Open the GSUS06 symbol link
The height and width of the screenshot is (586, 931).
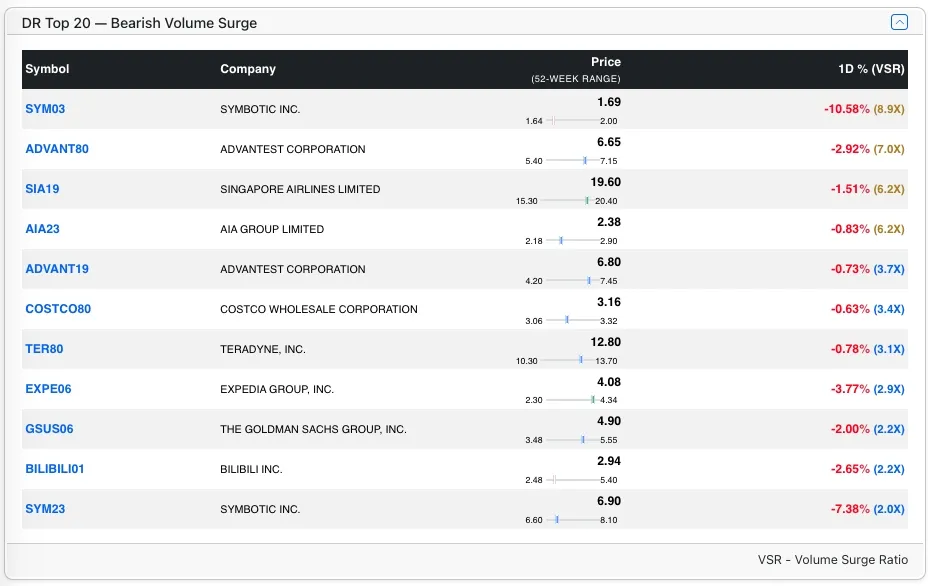pyautogui.click(x=49, y=429)
